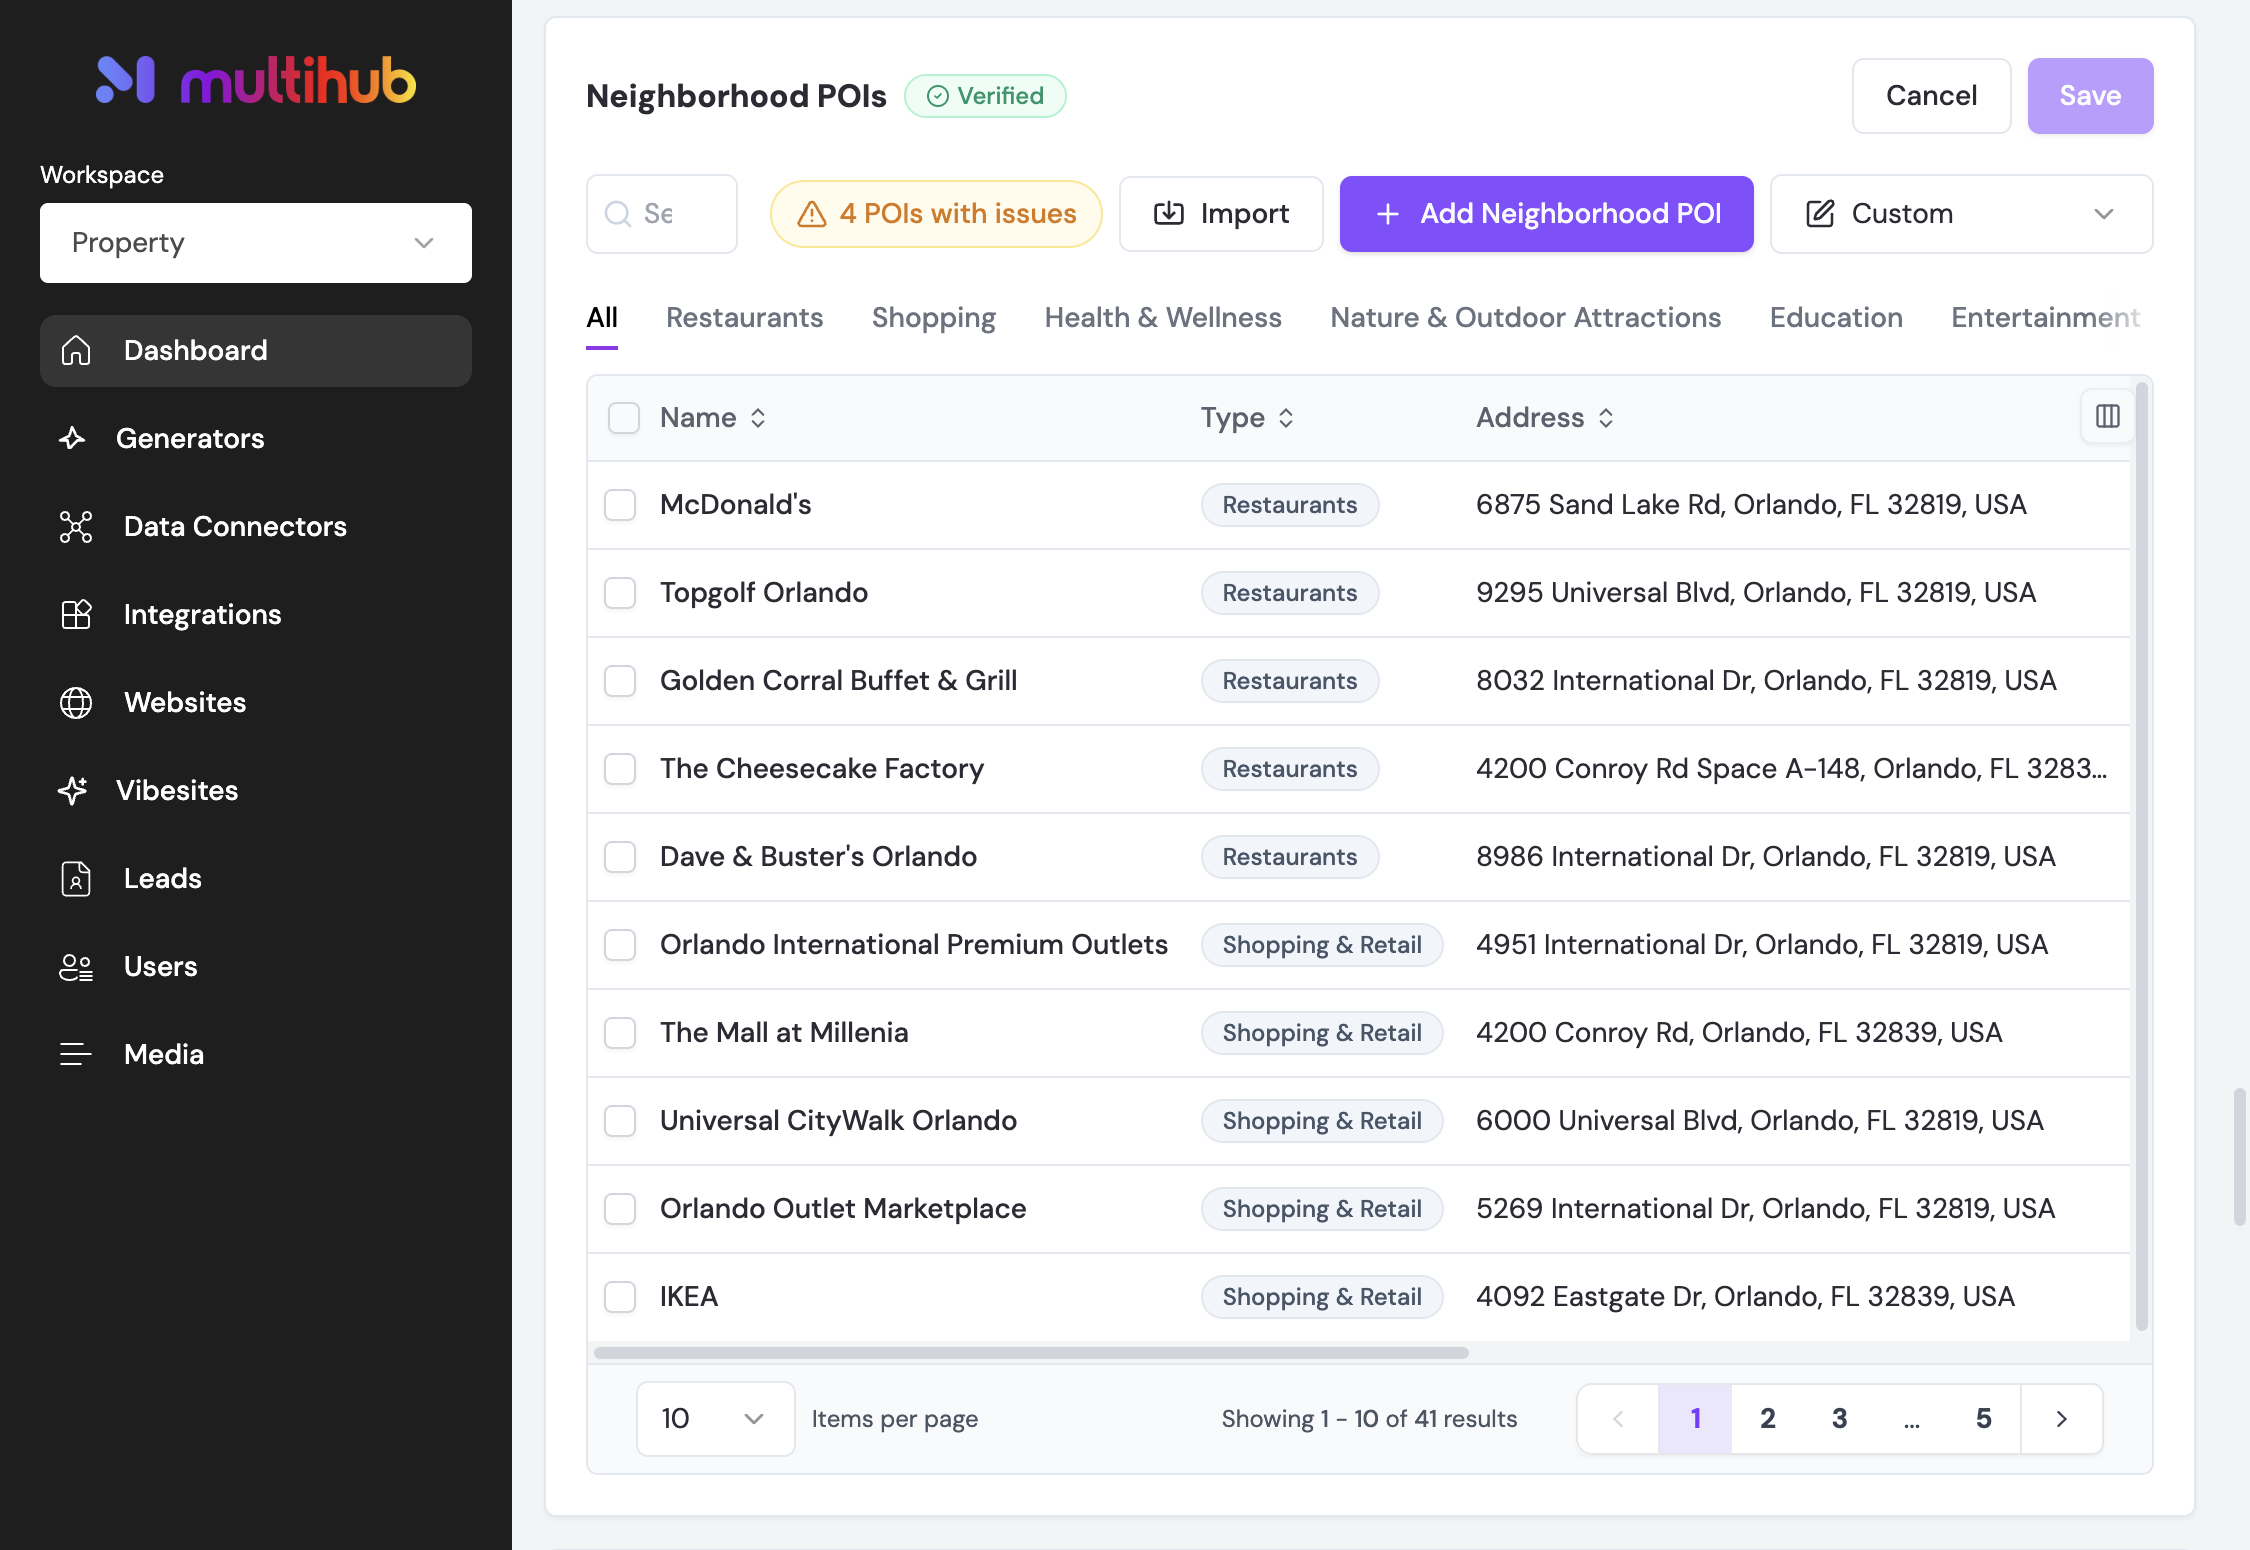The width and height of the screenshot is (2250, 1550).
Task: Switch to Restaurants tab
Action: pos(744,318)
